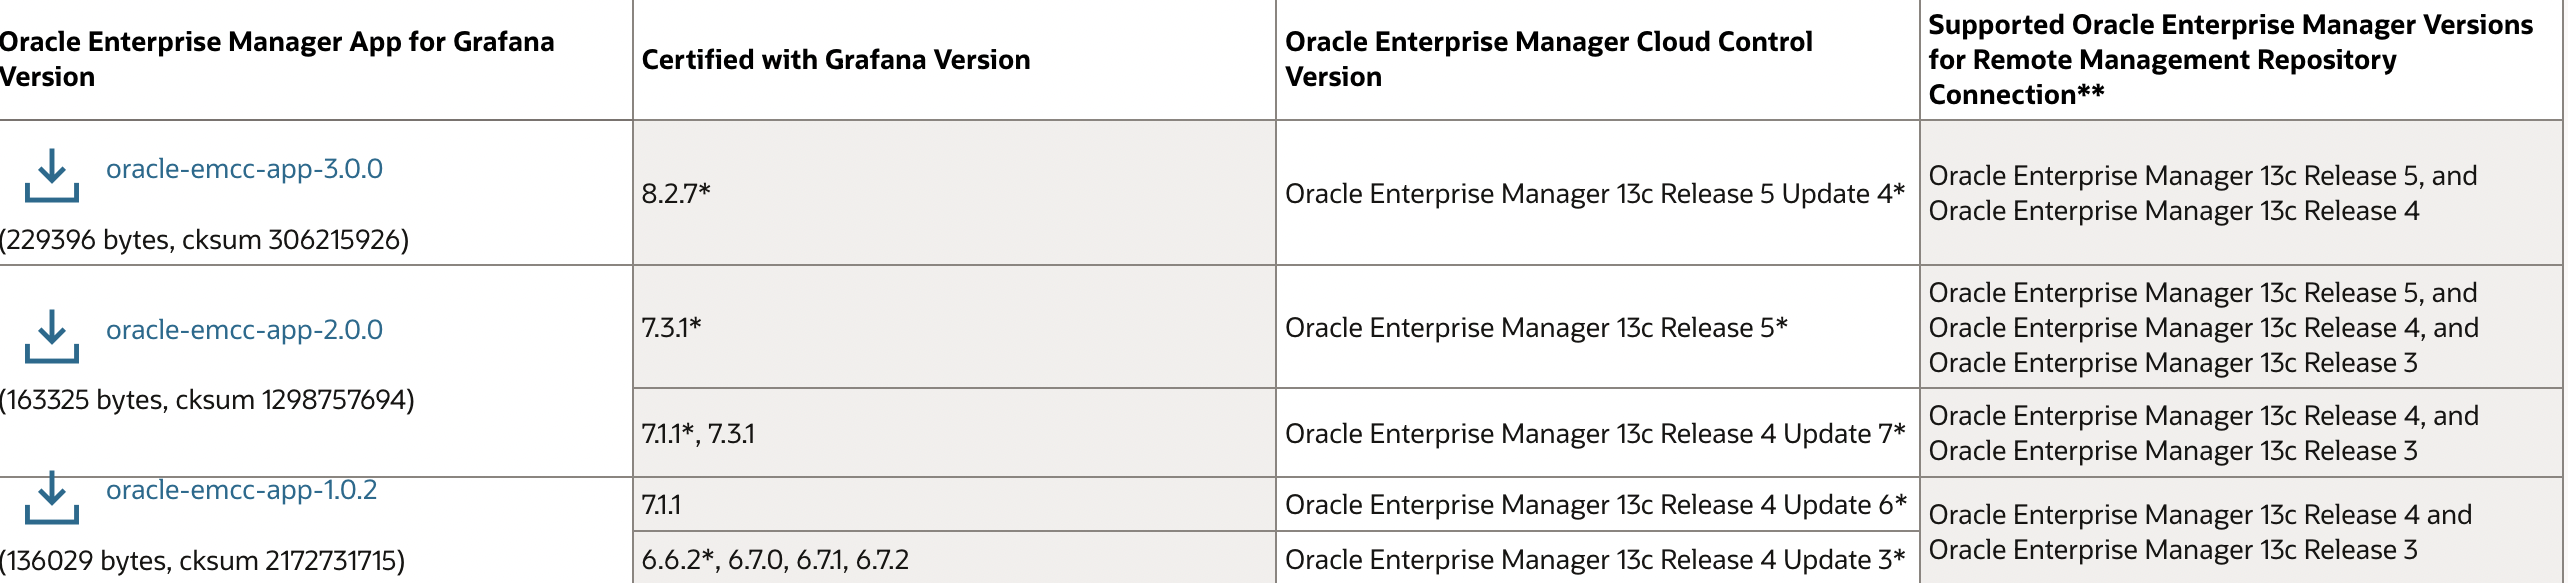Click the 7.1.1*, 7.3.1 version cell
This screenshot has height=583, width=2568.
pos(954,433)
